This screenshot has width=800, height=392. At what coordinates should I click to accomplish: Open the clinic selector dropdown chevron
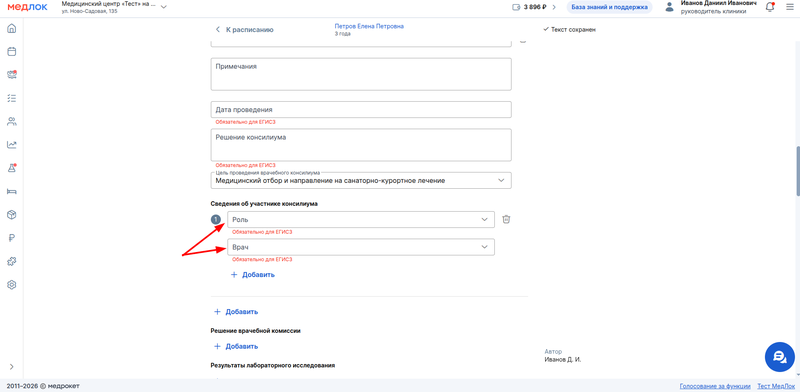pyautogui.click(x=164, y=7)
